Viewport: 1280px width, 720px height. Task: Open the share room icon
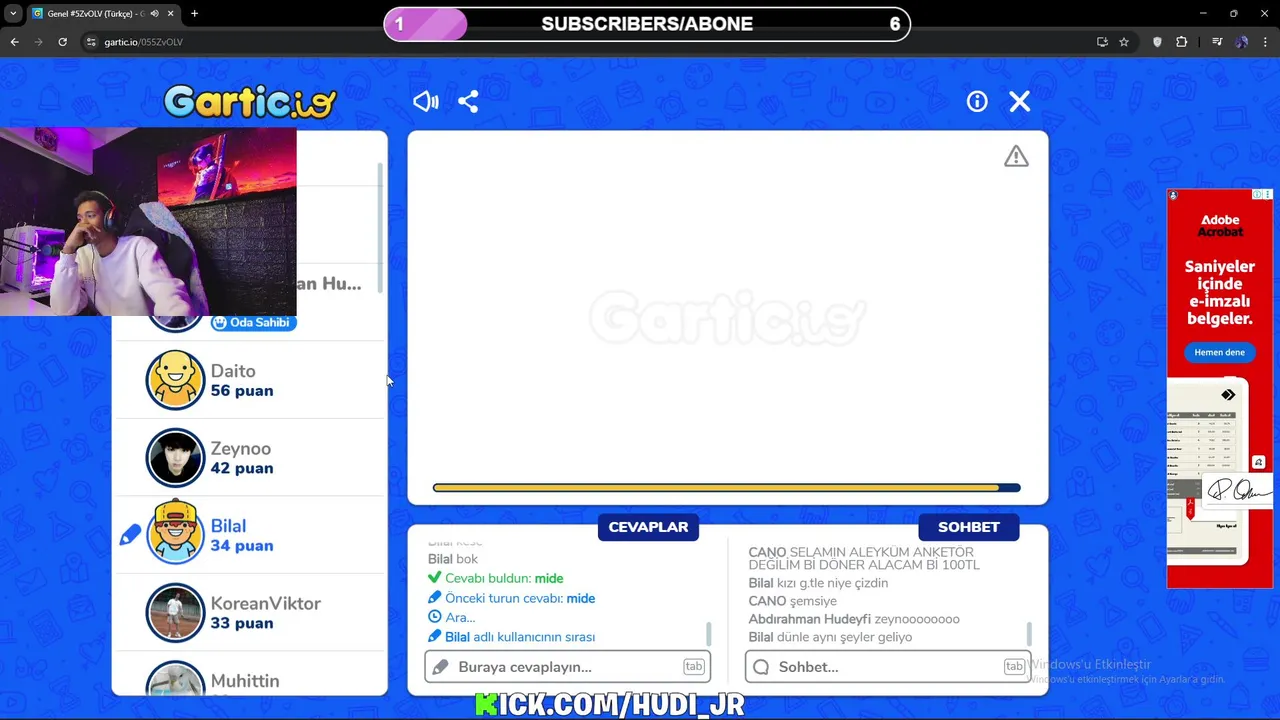pos(468,101)
